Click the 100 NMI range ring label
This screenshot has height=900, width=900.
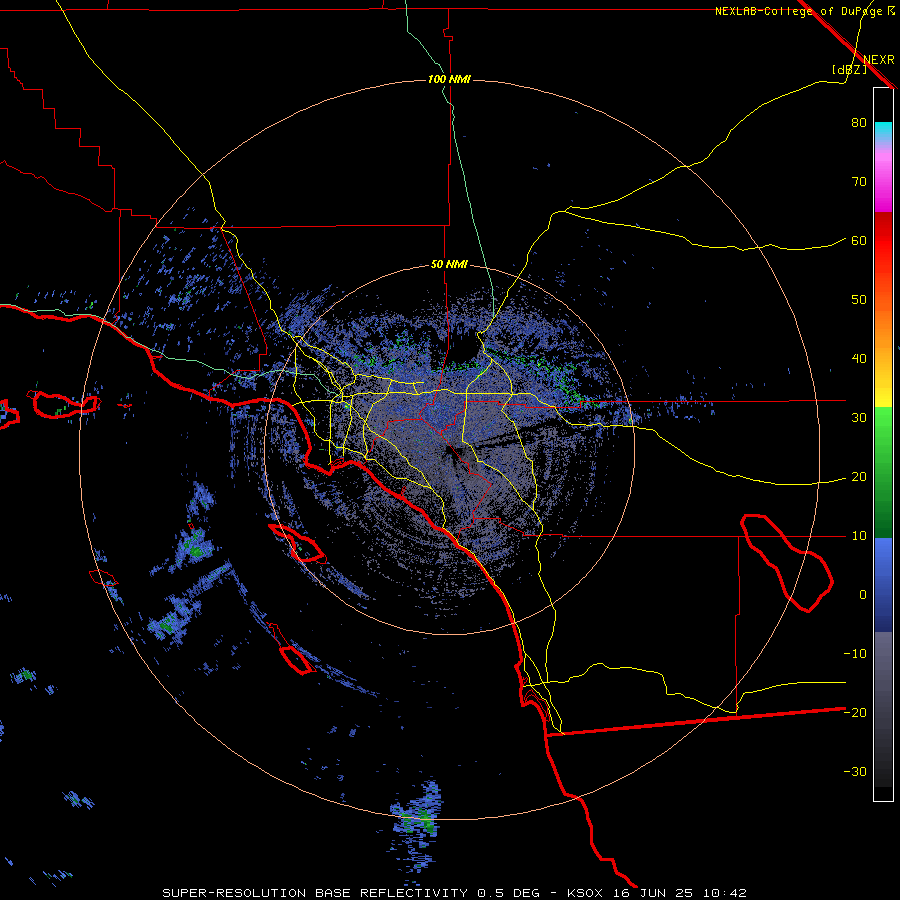(449, 79)
